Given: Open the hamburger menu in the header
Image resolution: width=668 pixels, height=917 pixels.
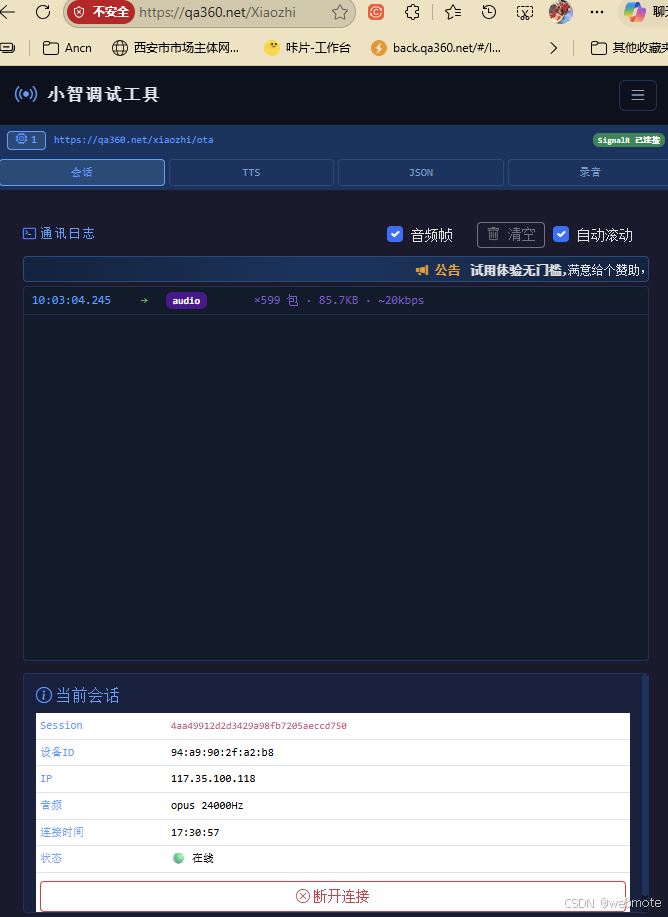Looking at the screenshot, I should point(638,95).
